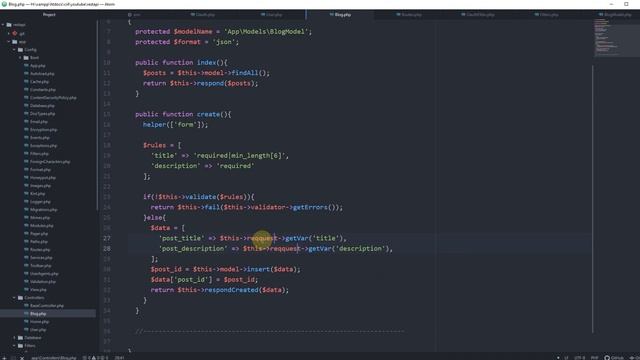Click the file icon beside App.php
640x360 pixels.
pyautogui.click(x=27, y=66)
